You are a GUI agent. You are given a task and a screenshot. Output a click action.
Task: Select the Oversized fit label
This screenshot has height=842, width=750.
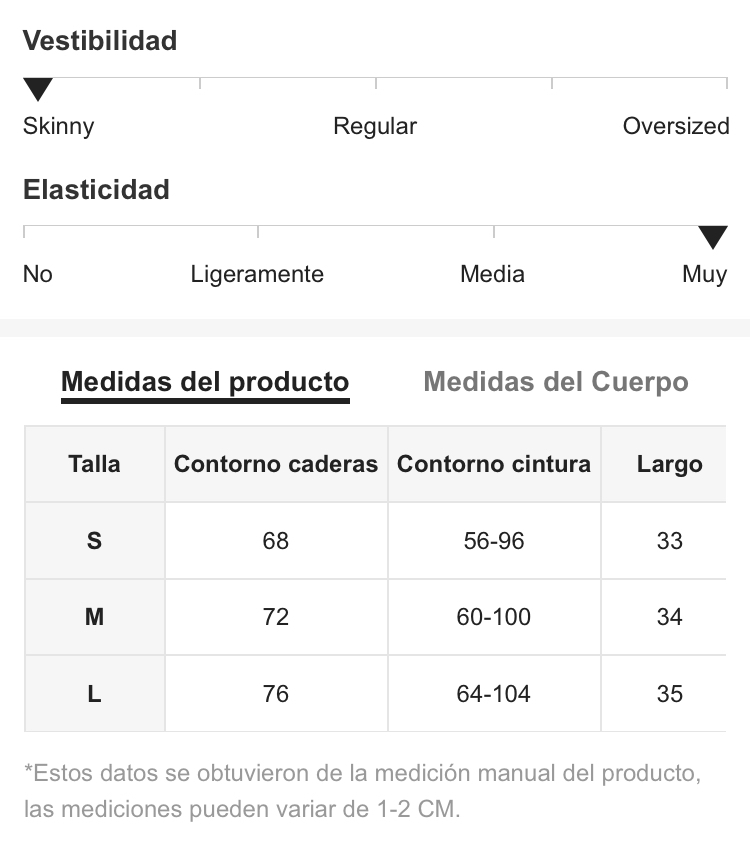pos(676,126)
